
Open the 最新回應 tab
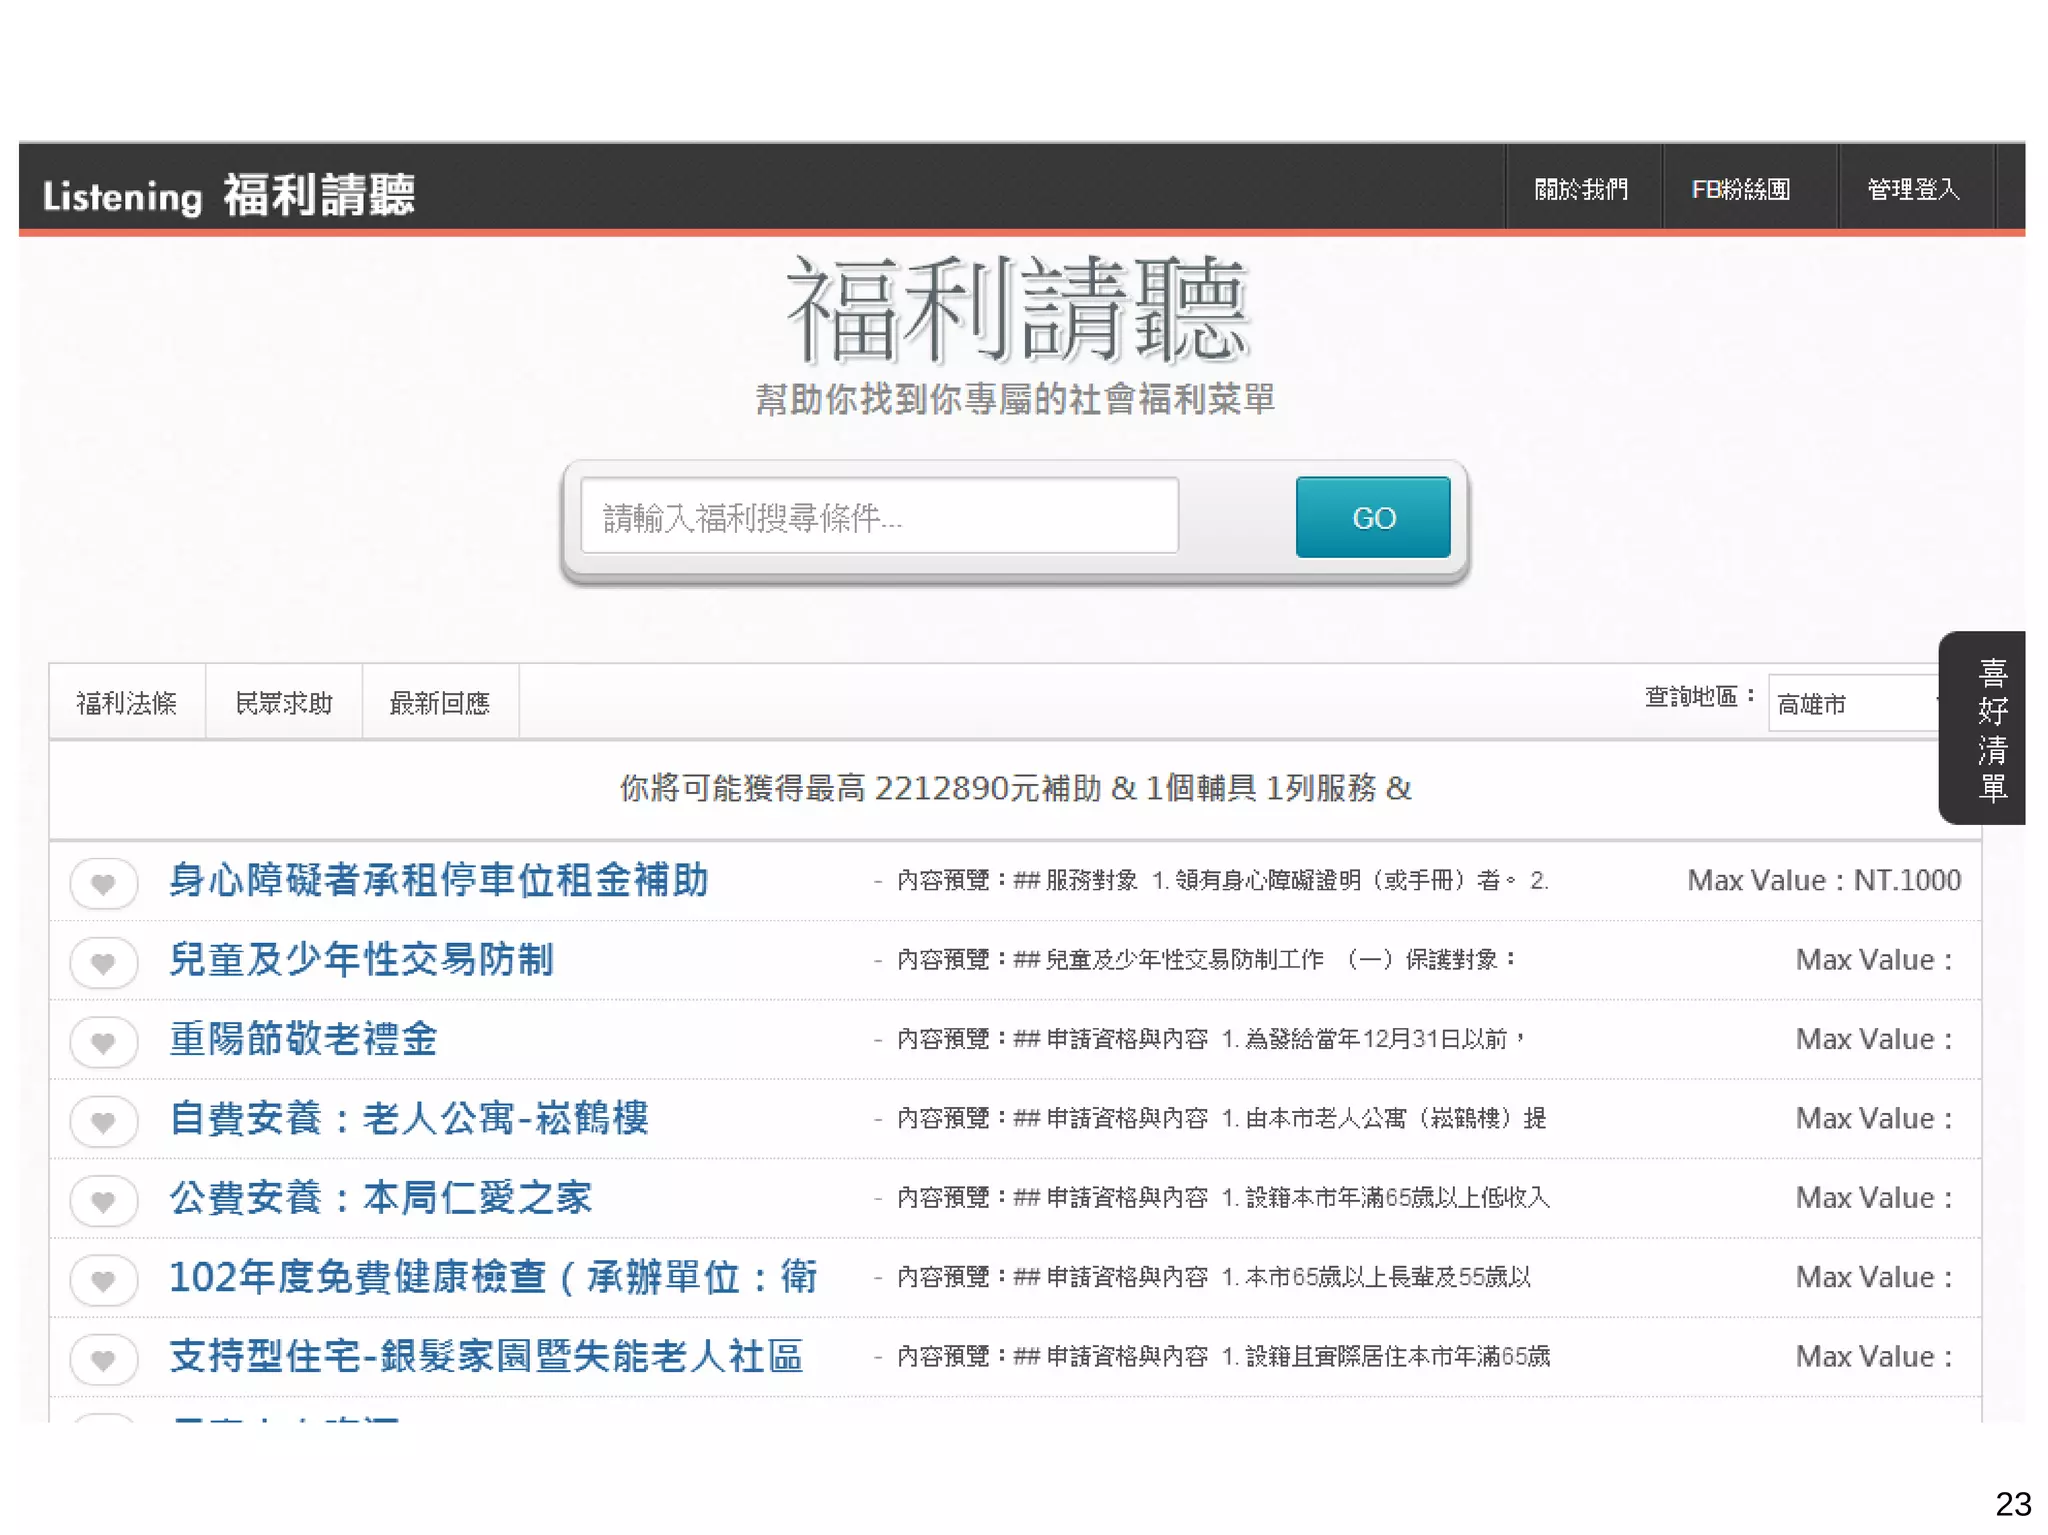tap(440, 703)
